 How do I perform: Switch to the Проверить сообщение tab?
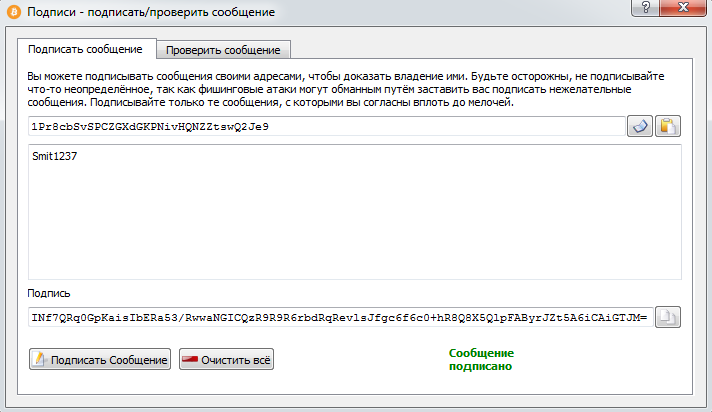[x=224, y=50]
